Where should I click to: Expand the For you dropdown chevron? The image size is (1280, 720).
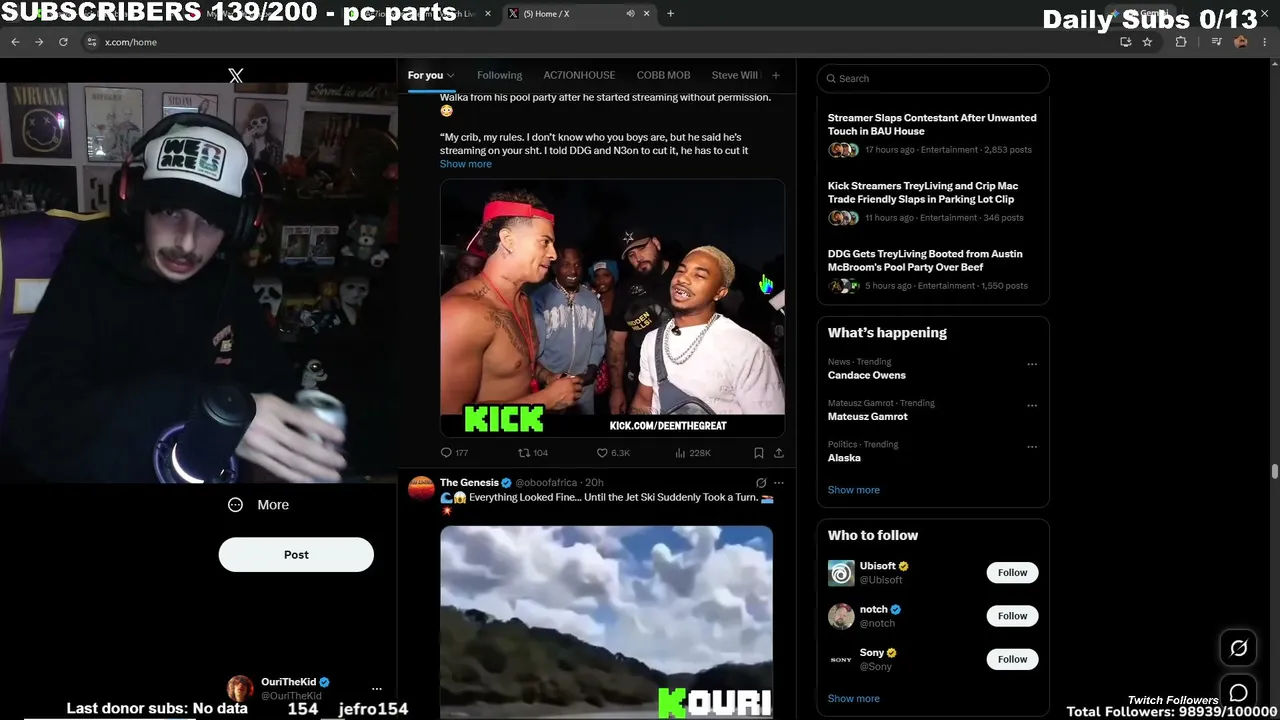coord(451,76)
